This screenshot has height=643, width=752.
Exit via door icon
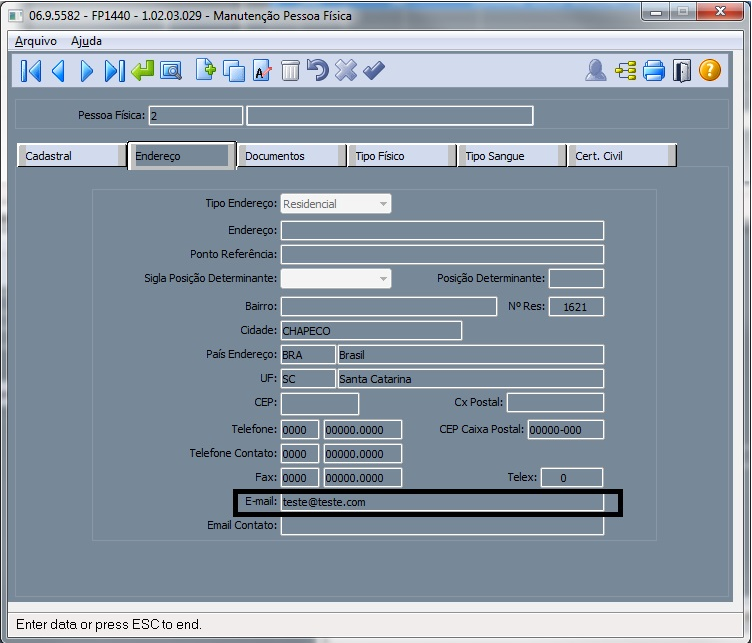pos(682,70)
